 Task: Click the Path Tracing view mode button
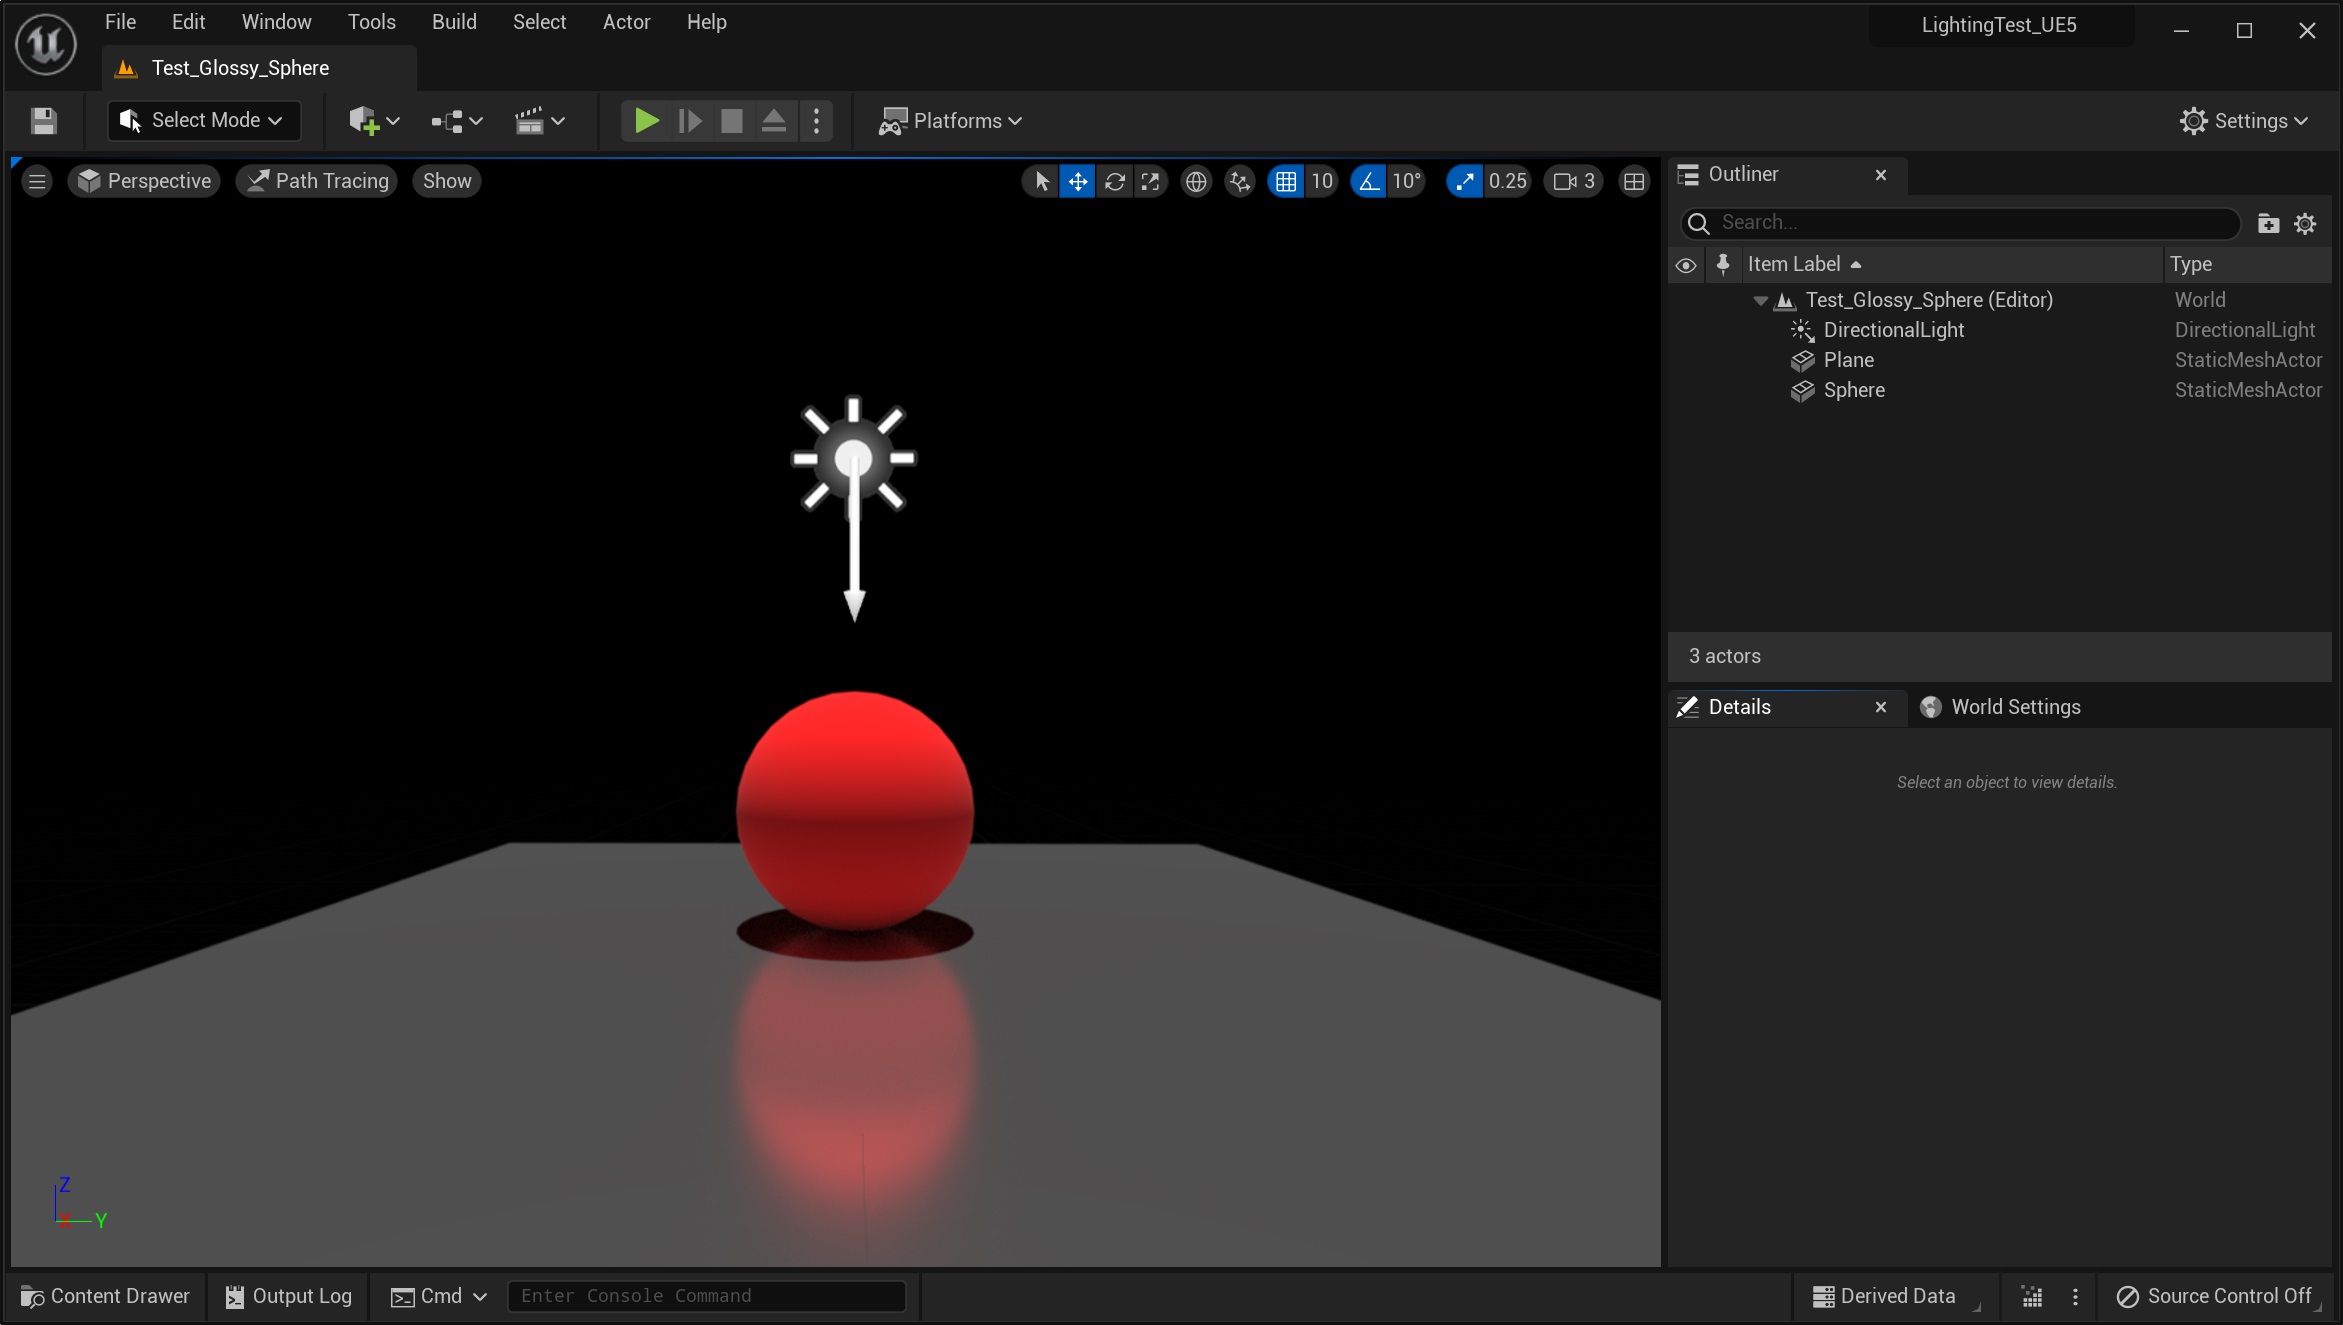click(x=317, y=181)
